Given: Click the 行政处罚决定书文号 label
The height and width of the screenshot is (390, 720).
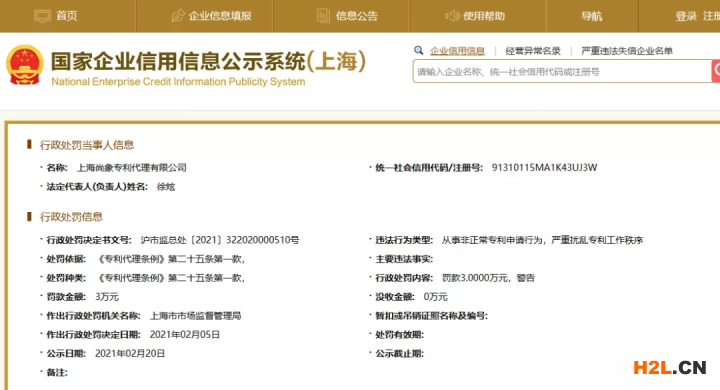Looking at the screenshot, I should [89, 240].
